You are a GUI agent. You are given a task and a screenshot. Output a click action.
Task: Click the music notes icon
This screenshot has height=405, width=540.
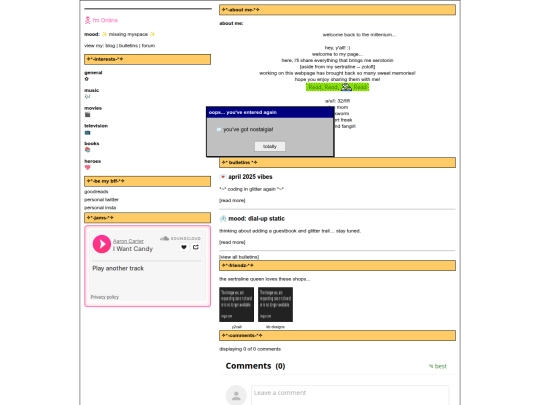(x=87, y=96)
